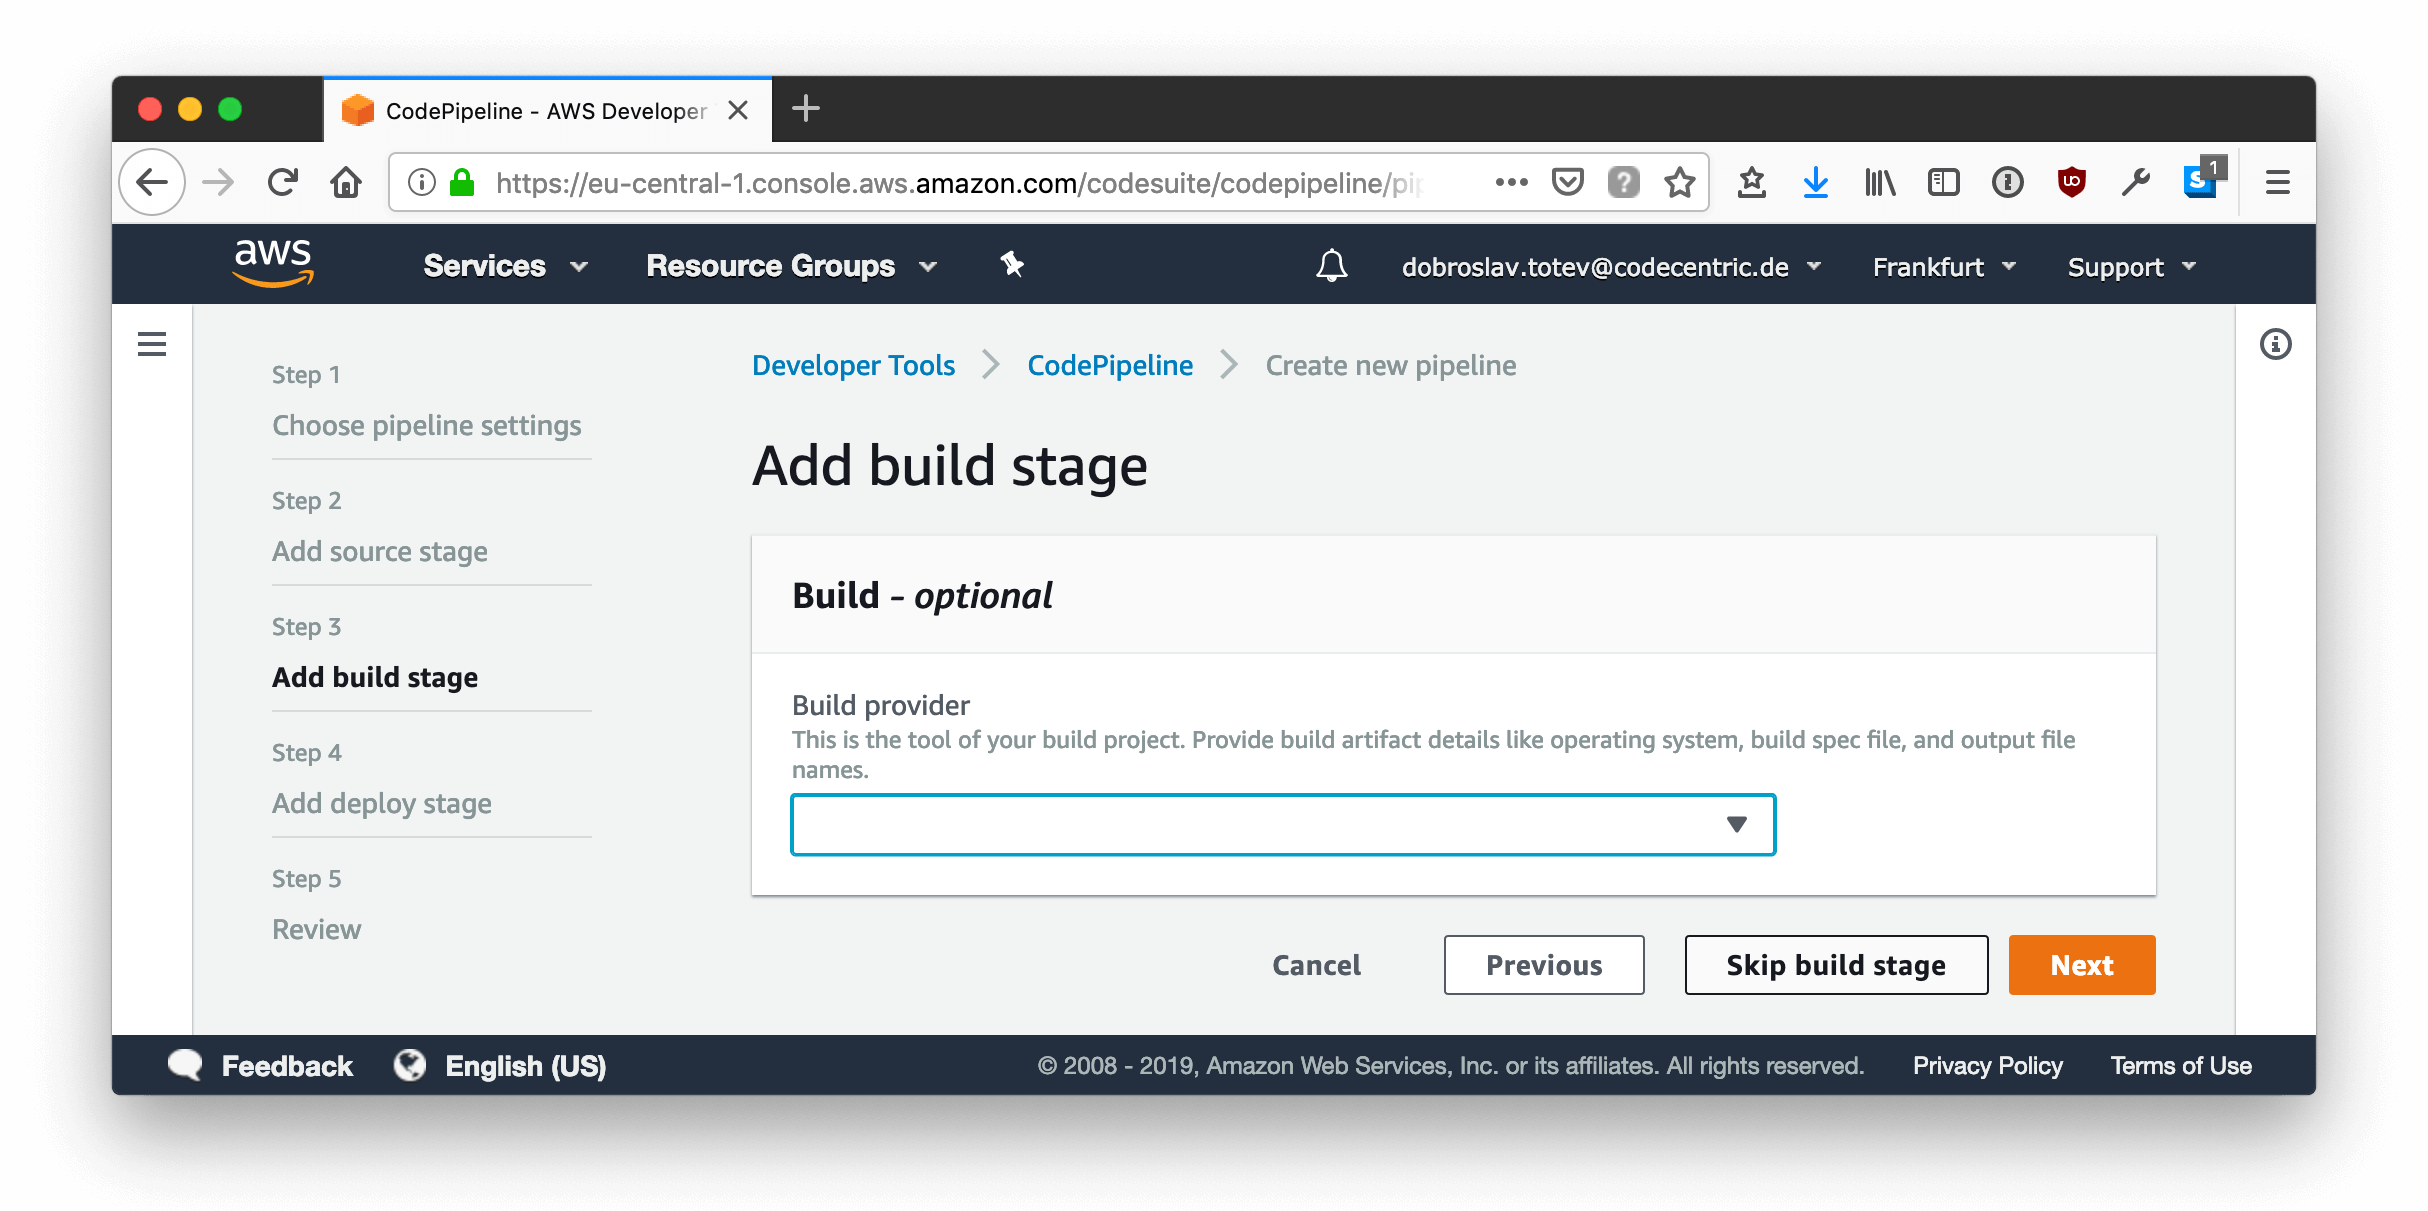Open the notifications bell icon

(x=1331, y=266)
